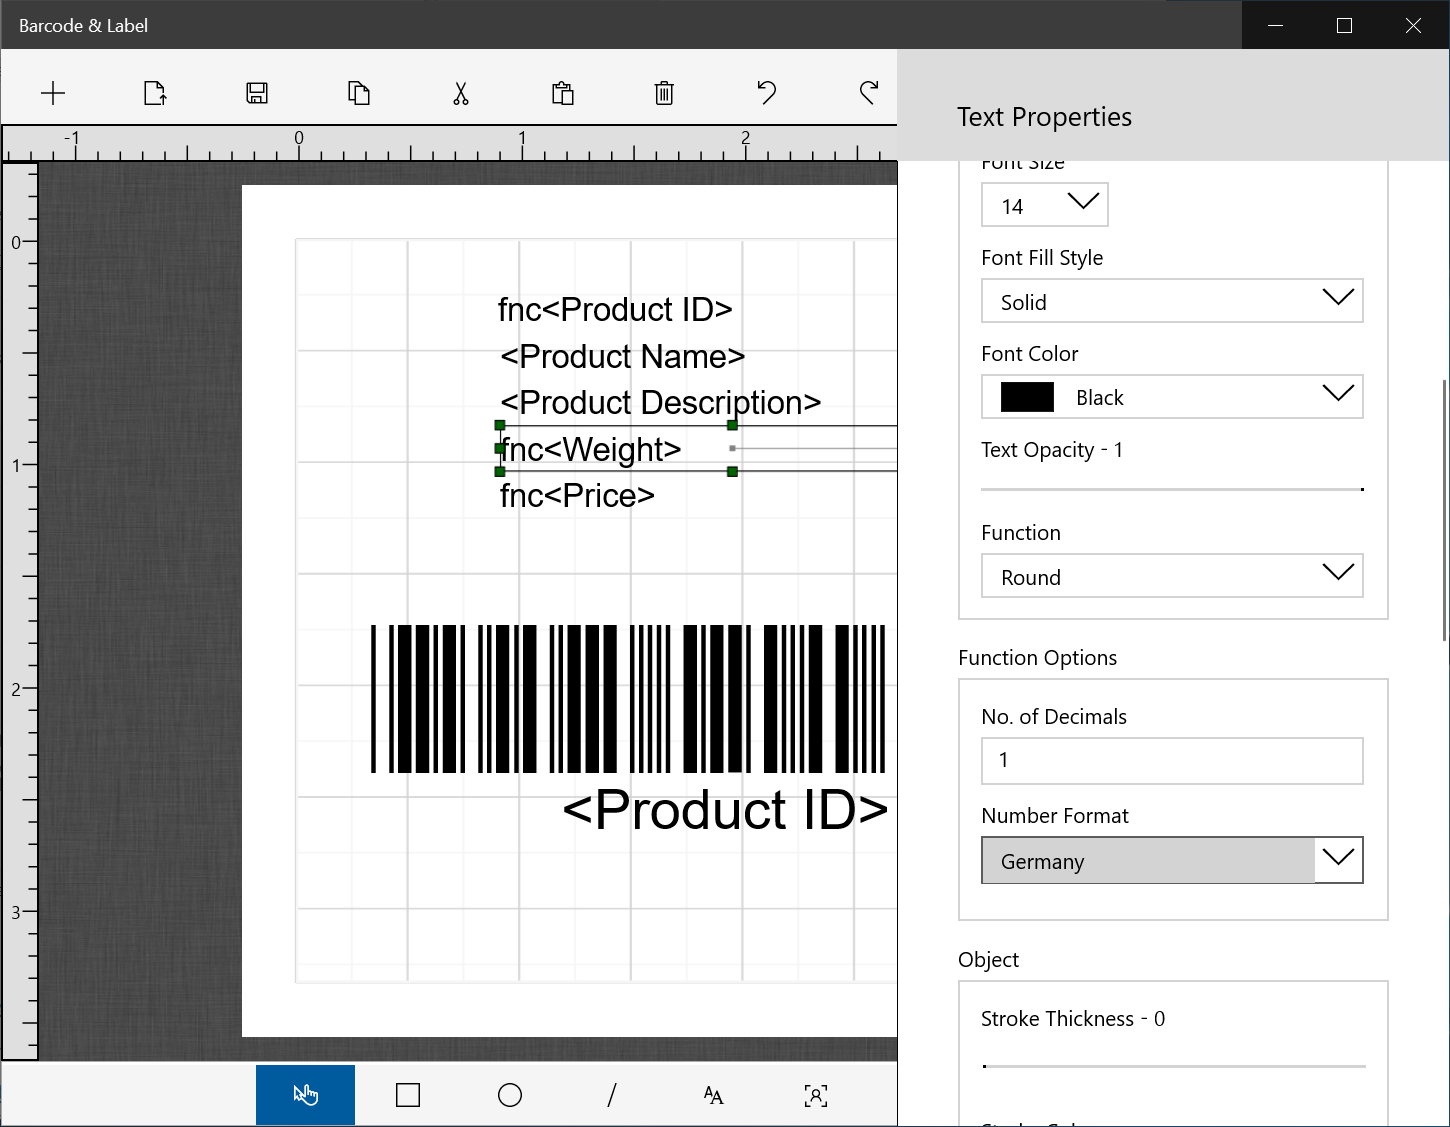Viewport: 1450px width, 1127px height.
Task: Adjust the Stroke Thickness slider
Action: (x=1172, y=1066)
